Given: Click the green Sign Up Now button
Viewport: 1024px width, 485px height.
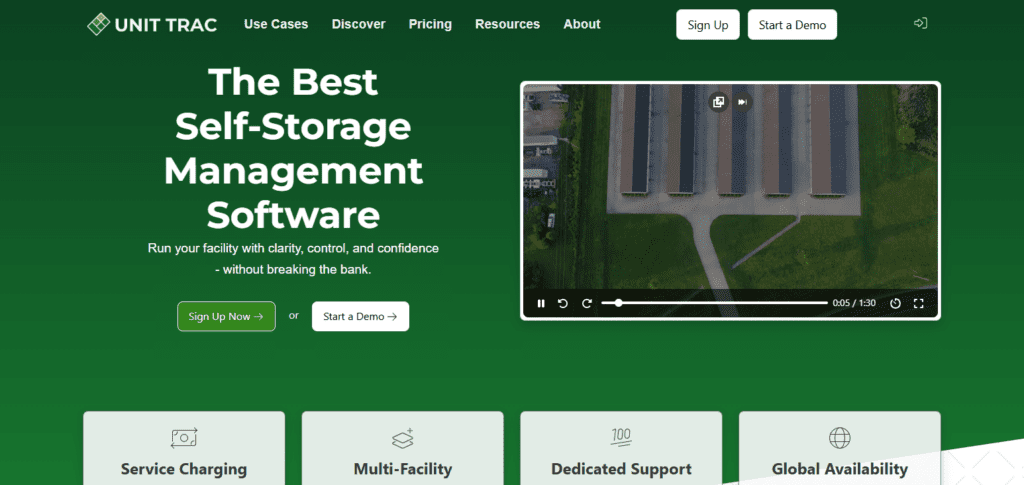Looking at the screenshot, I should [226, 317].
